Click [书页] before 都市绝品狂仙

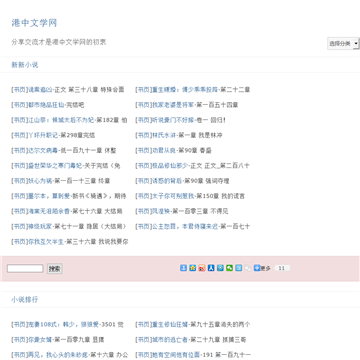point(20,105)
